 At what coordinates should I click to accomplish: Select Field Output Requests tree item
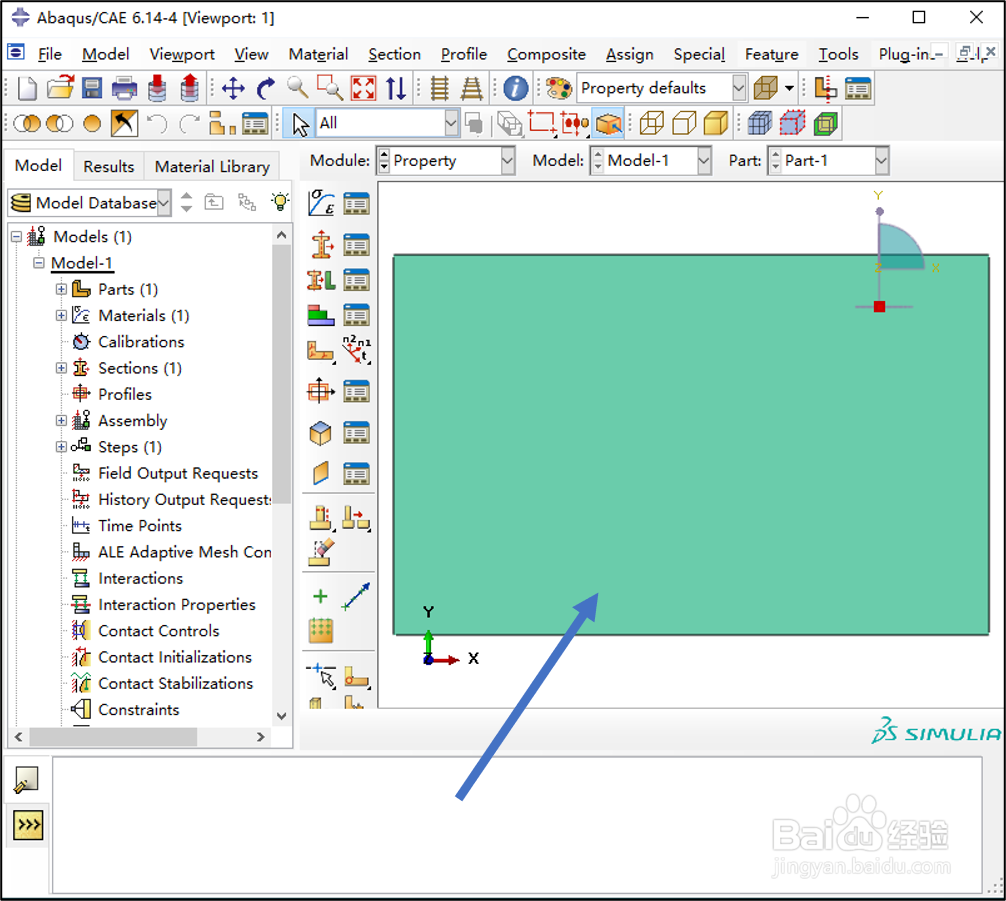tap(178, 474)
